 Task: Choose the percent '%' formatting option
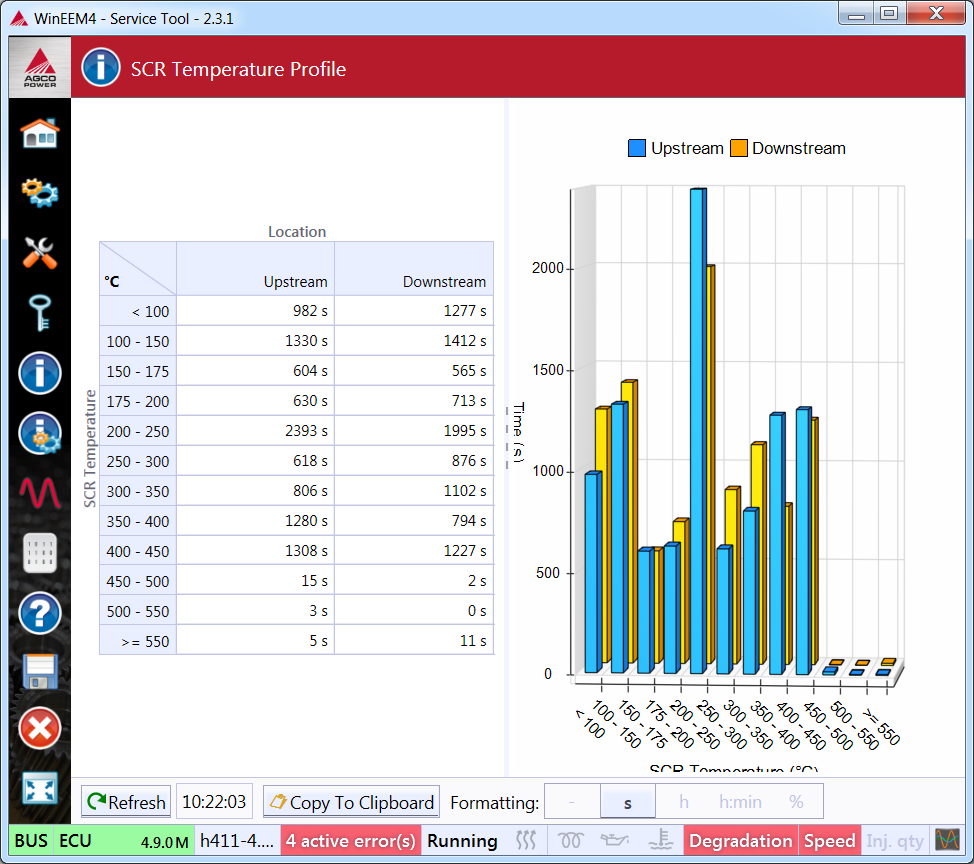tap(796, 802)
